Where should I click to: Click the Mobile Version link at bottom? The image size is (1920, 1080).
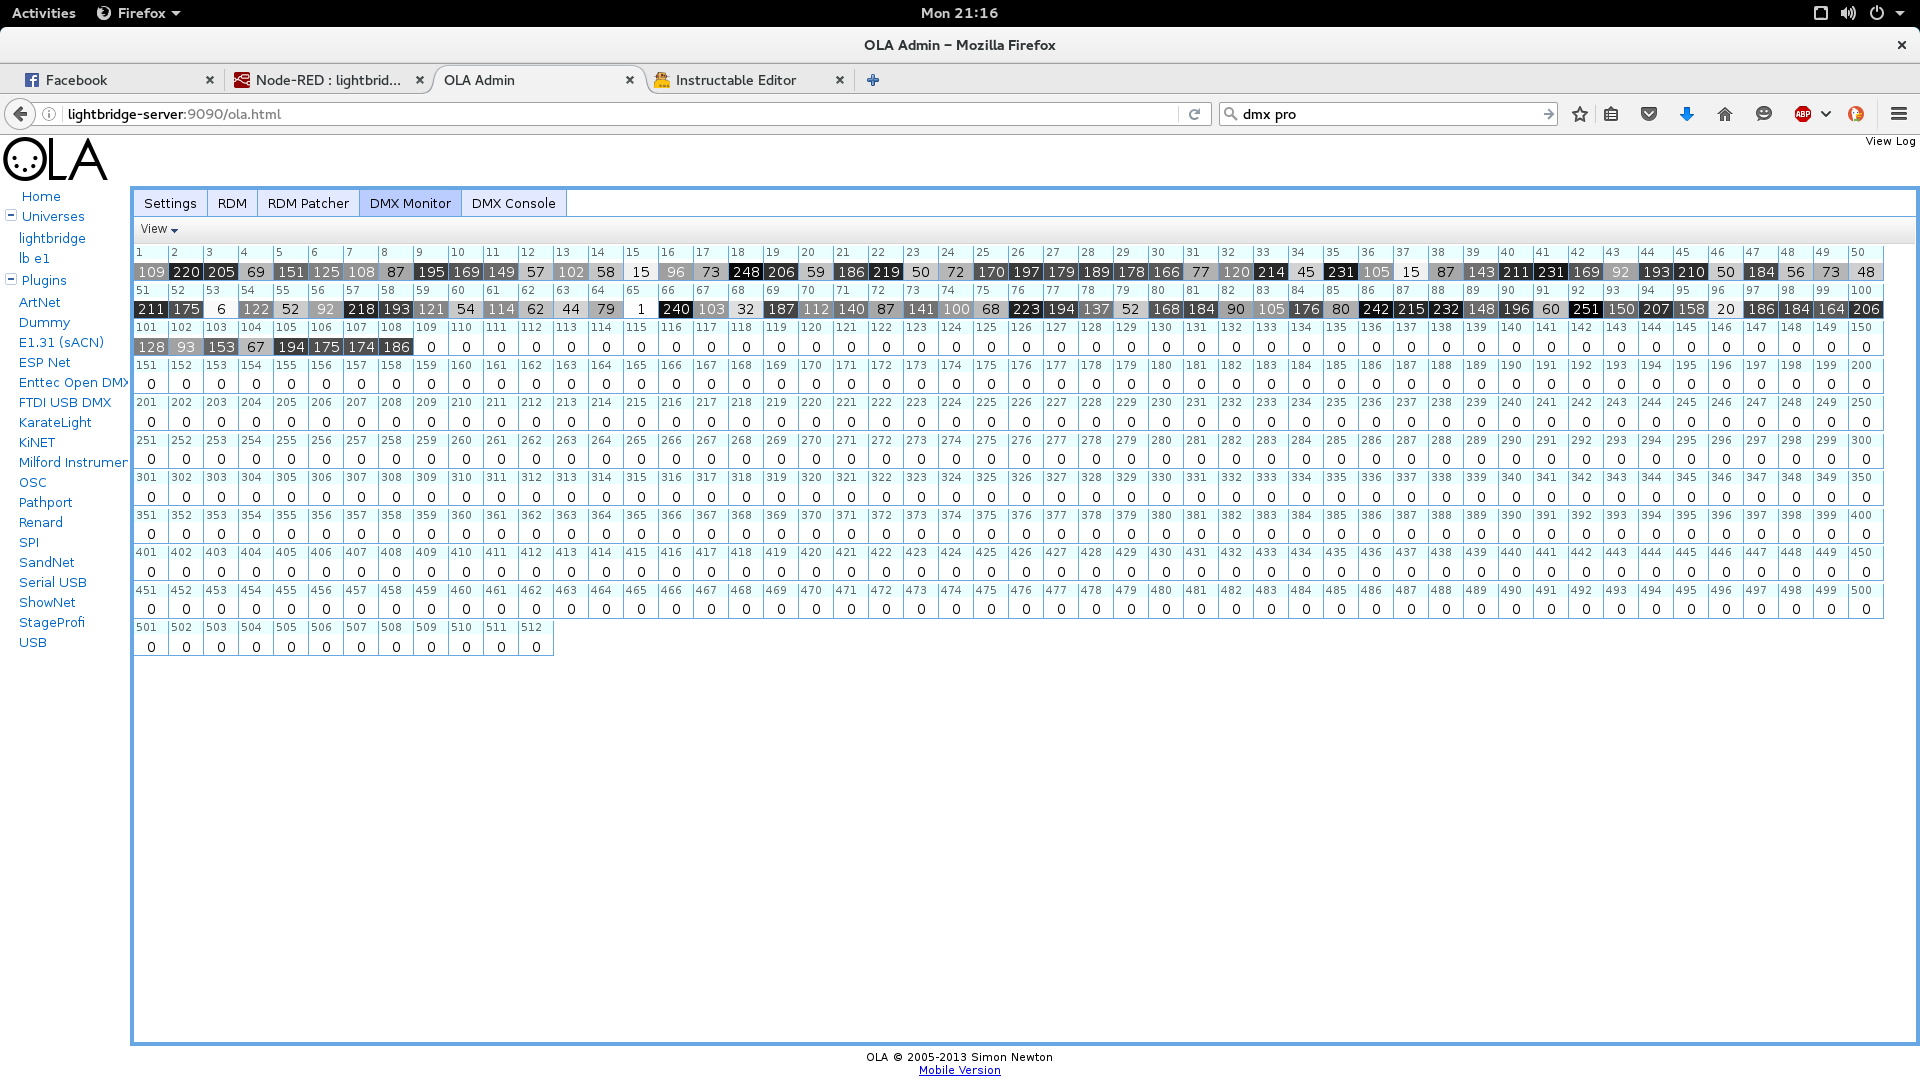click(959, 1071)
